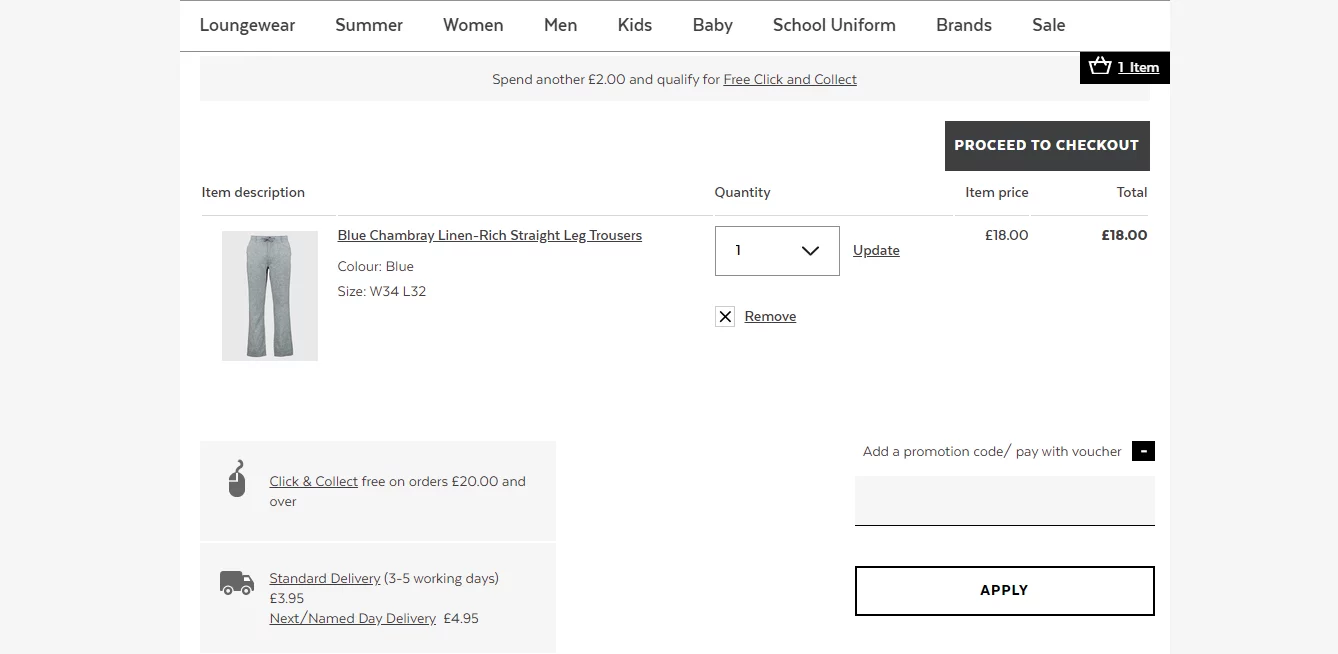Image resolution: width=1338 pixels, height=654 pixels.
Task: Click the Update quantity link
Action: point(876,251)
